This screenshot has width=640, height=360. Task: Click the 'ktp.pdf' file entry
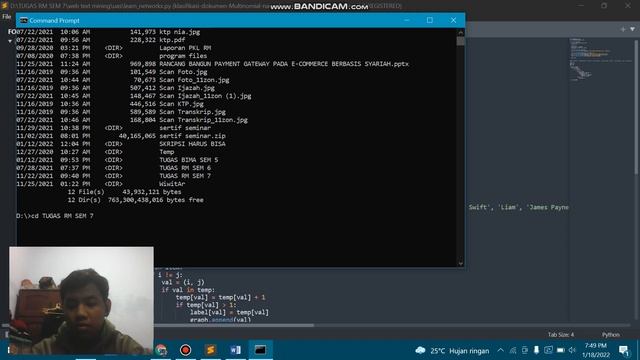click(172, 40)
